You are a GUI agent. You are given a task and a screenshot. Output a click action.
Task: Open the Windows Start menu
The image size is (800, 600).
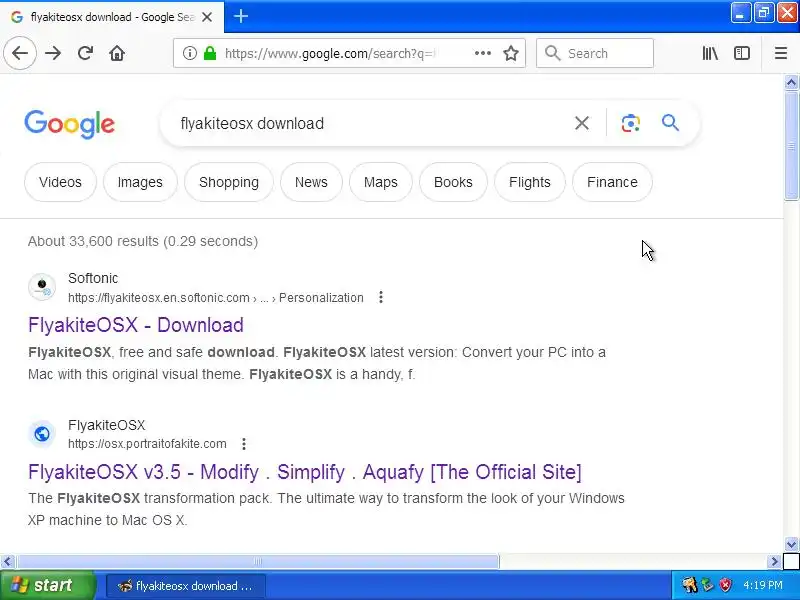click(x=48, y=585)
